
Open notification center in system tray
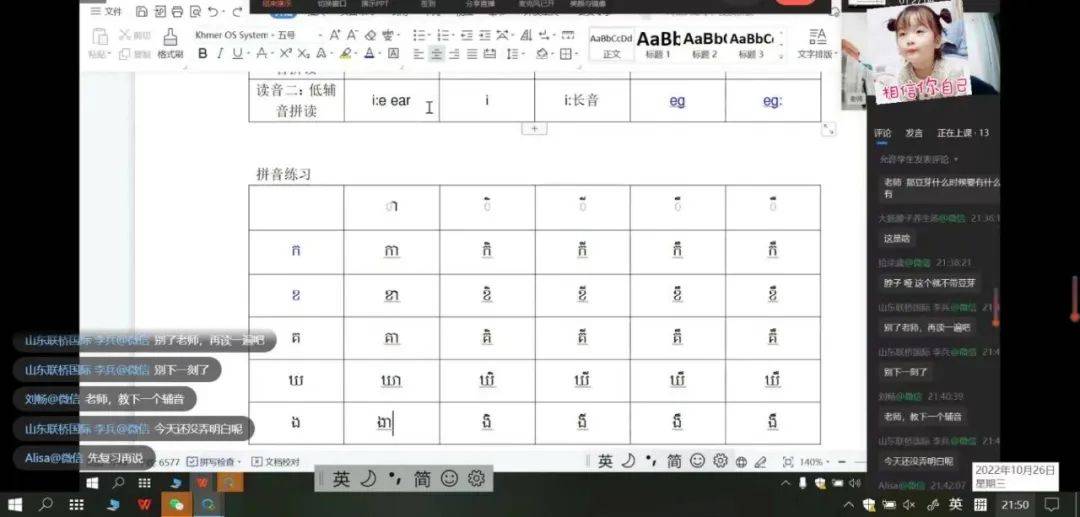pos(1052,505)
